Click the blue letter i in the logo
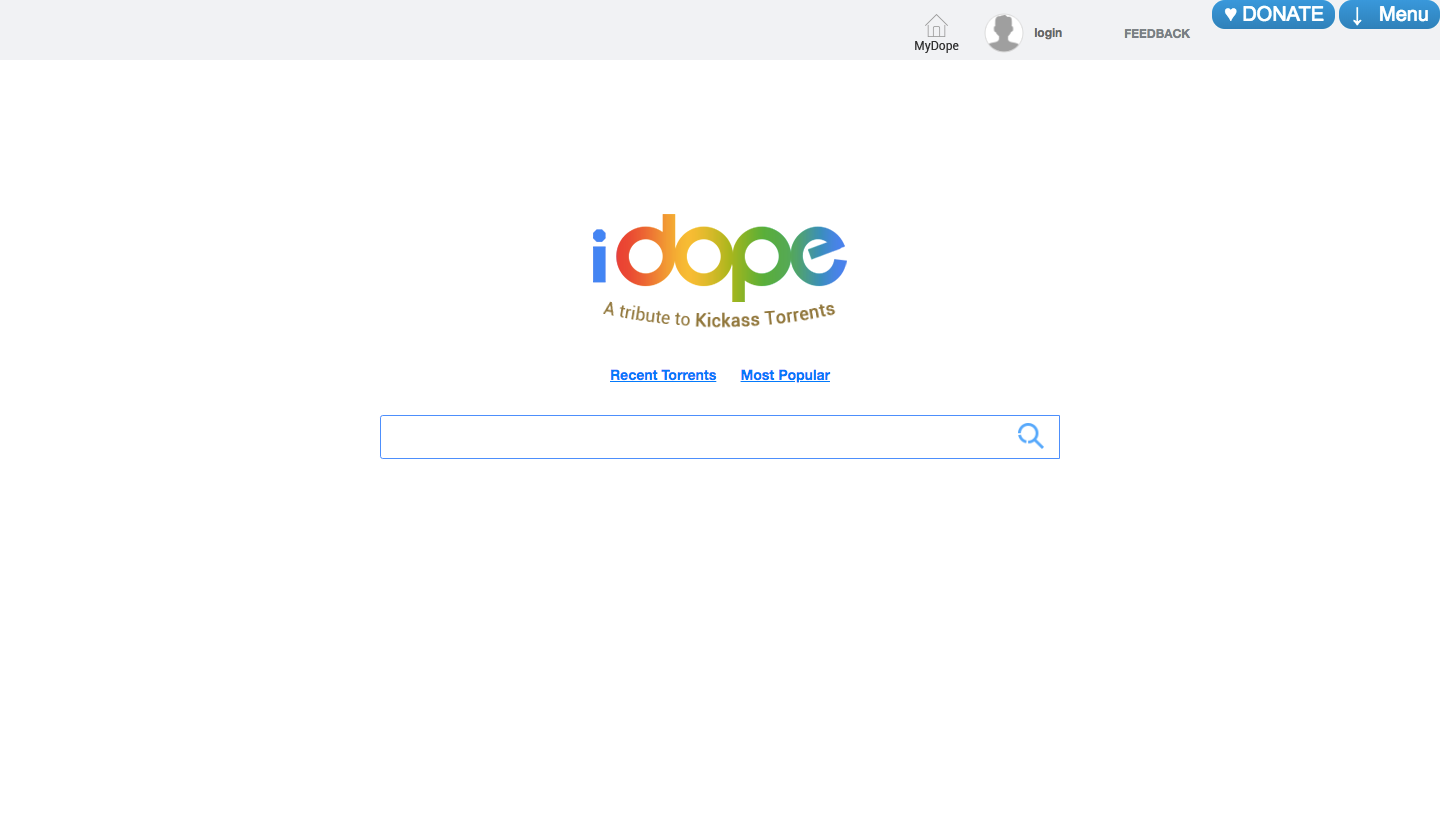Viewport: 1440px width, 821px height. click(x=599, y=255)
